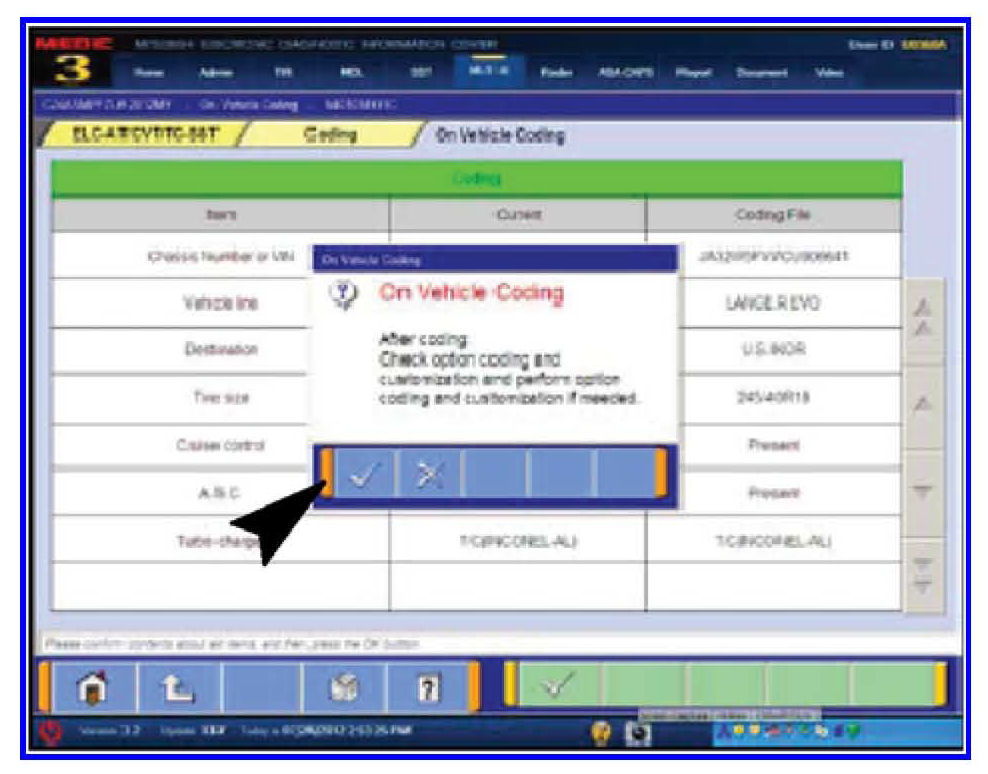Click the yellow round icon in the status bar
This screenshot has height=774, width=988.
(602, 732)
